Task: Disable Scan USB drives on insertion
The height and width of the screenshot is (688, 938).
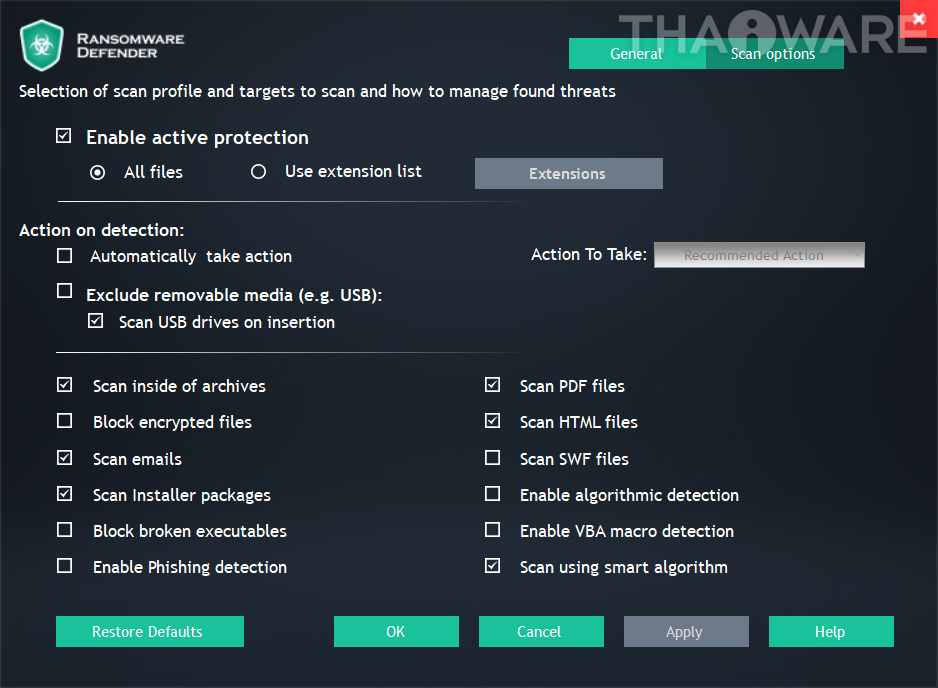Action: tap(96, 321)
